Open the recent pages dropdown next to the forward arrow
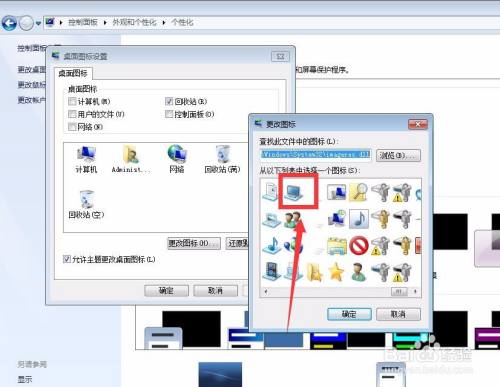500x387 pixels. coord(38,23)
